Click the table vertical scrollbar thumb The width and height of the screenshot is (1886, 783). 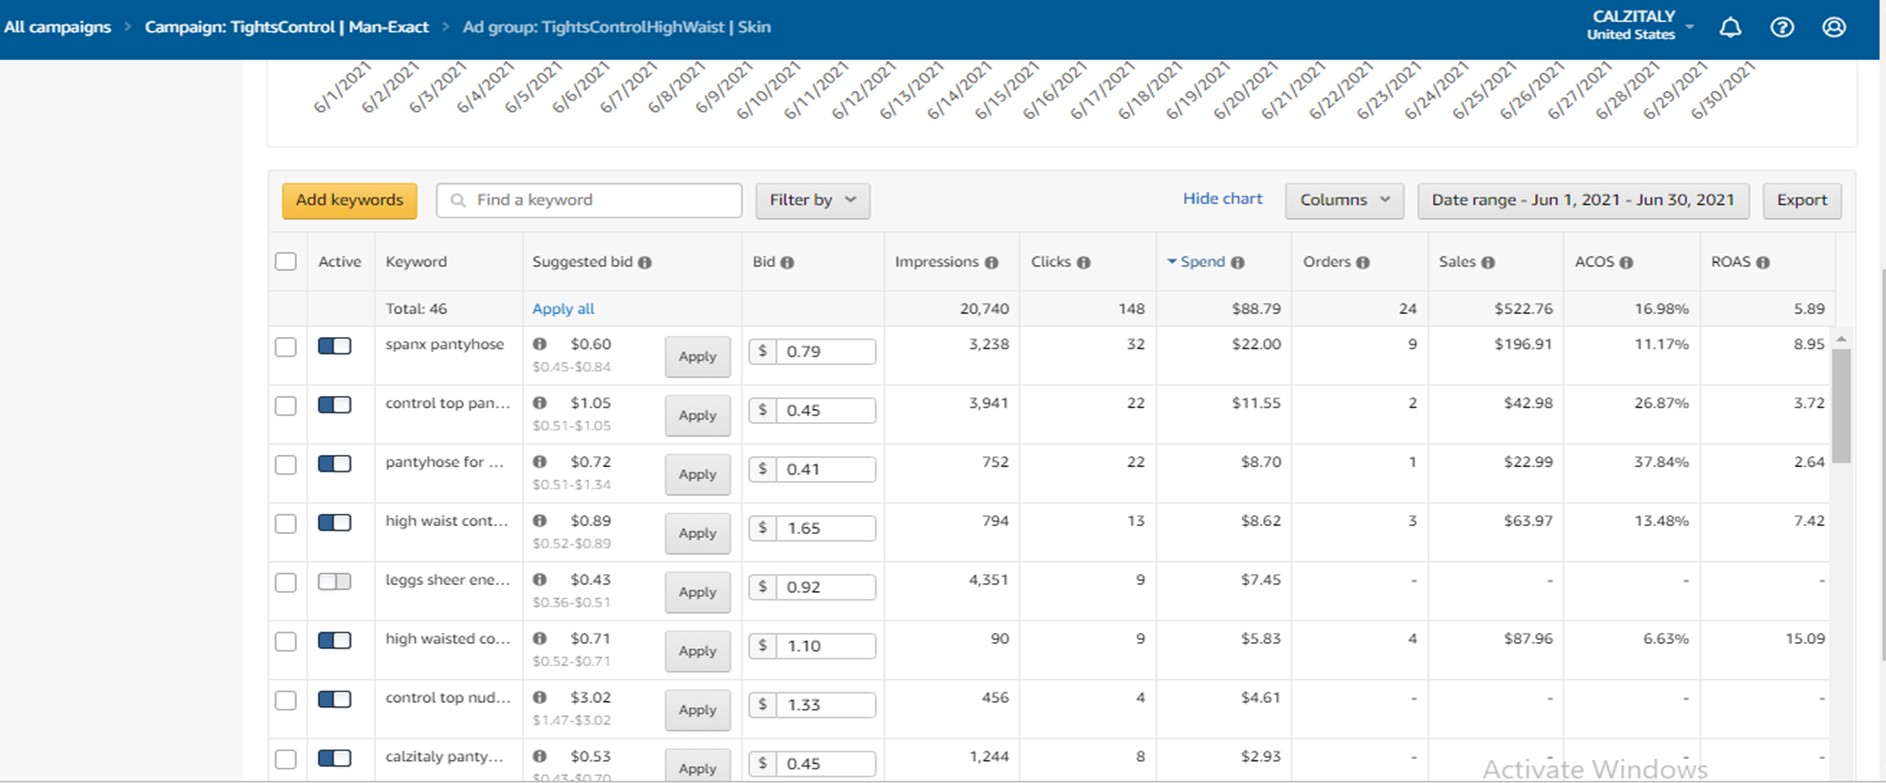point(1841,405)
